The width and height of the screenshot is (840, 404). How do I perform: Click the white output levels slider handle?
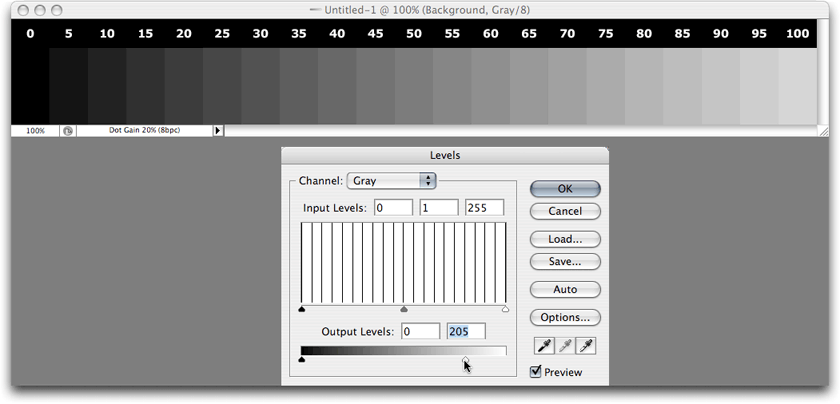(x=466, y=360)
